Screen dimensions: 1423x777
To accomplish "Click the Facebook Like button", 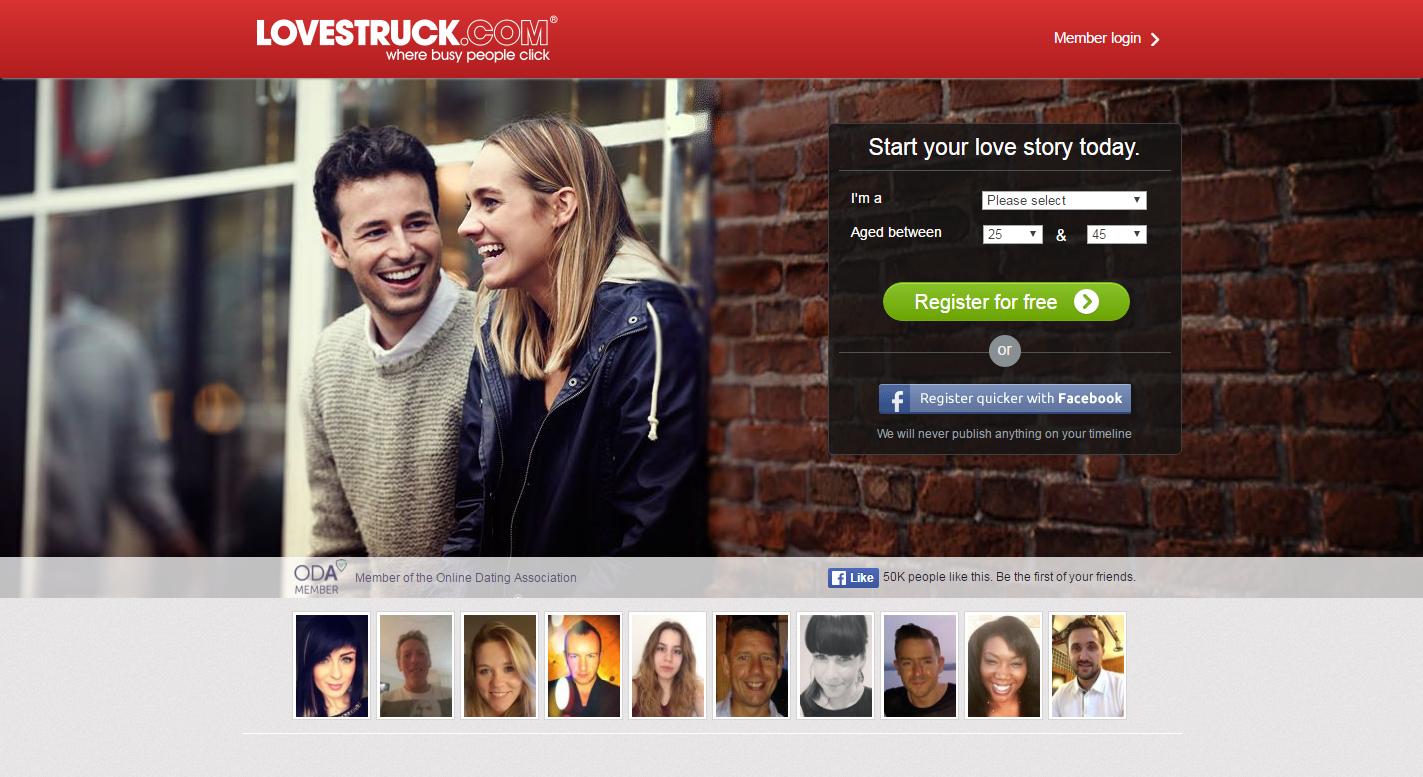I will click(853, 577).
